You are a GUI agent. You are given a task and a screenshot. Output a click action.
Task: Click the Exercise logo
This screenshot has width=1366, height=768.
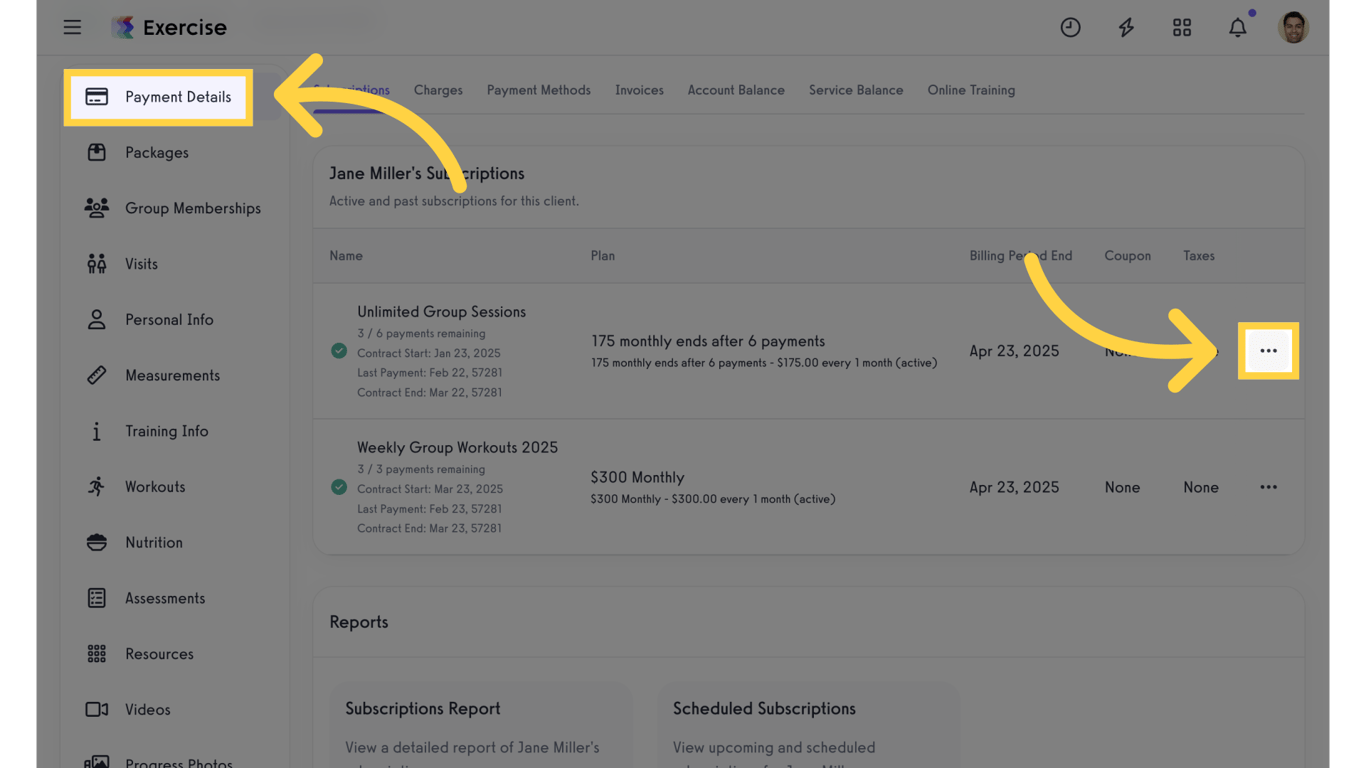pos(169,27)
